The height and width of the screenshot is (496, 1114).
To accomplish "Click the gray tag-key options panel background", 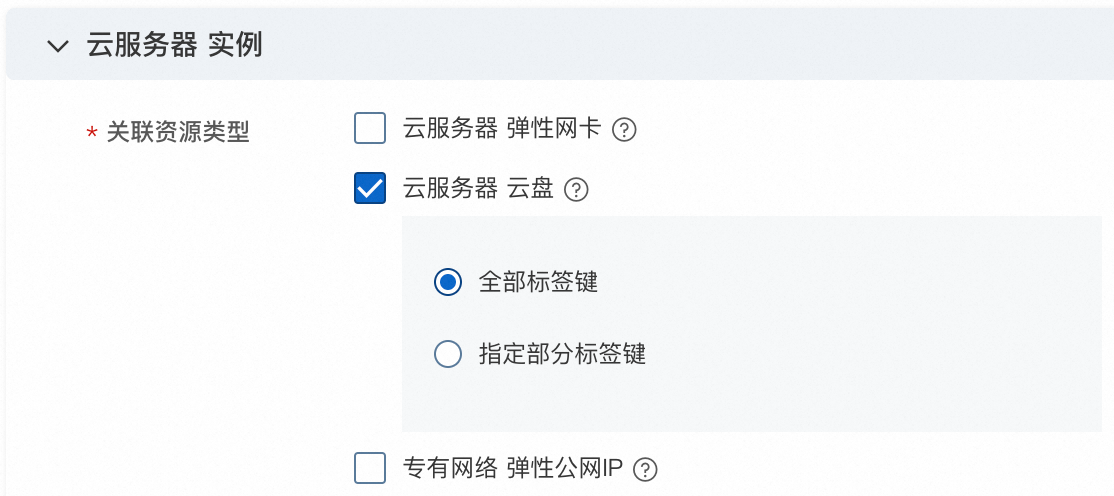I will pos(850,320).
